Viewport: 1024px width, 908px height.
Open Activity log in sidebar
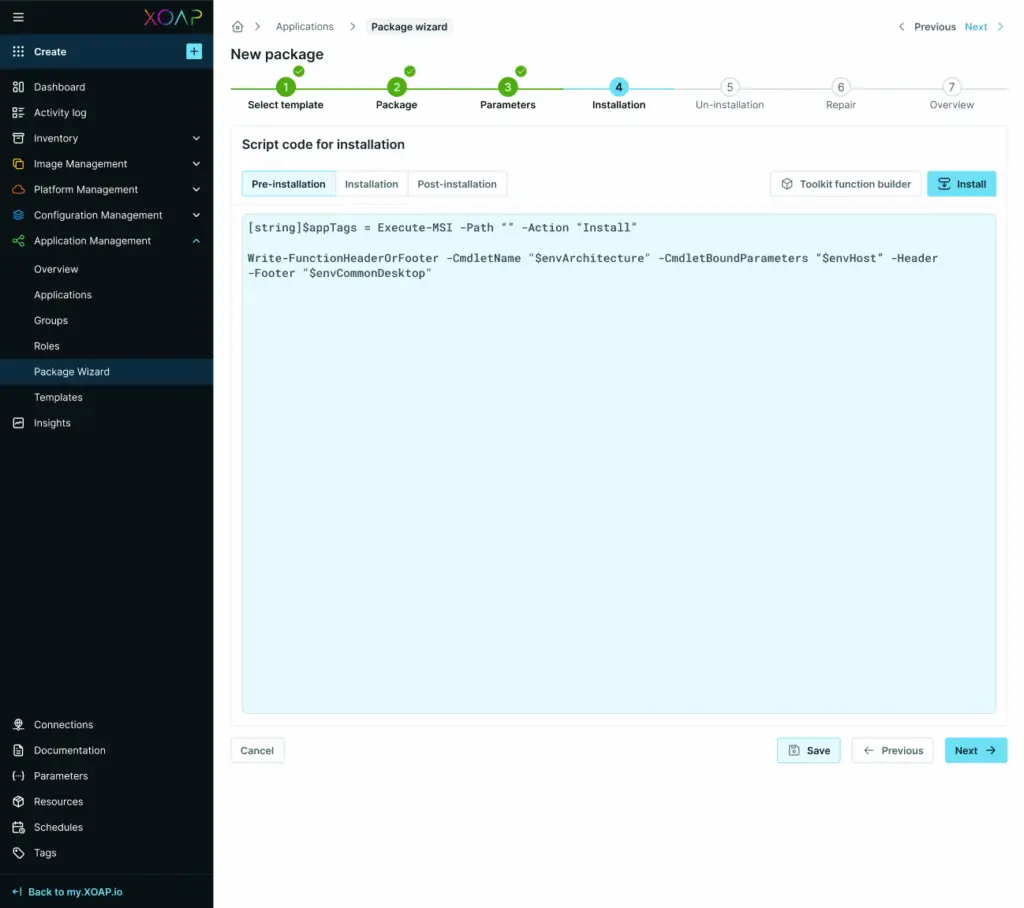pos(60,113)
